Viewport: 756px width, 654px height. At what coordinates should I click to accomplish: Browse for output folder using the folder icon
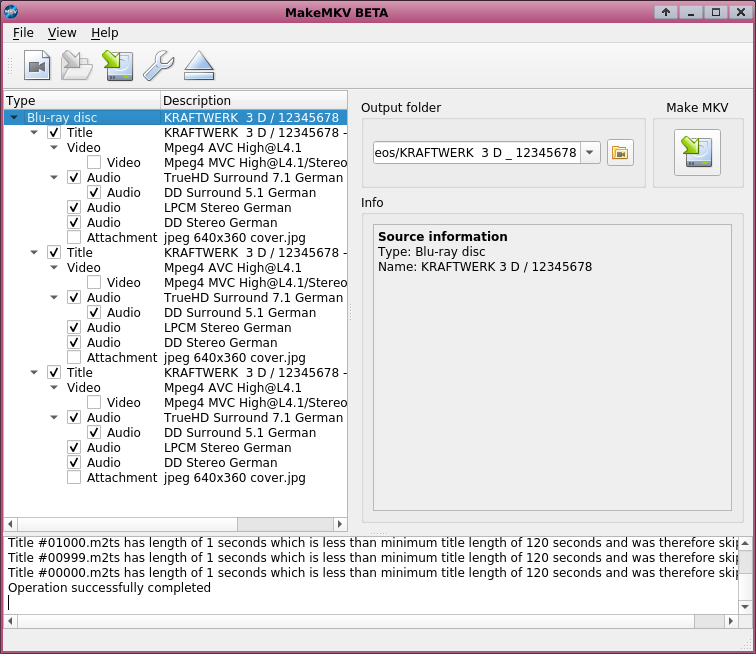[620, 153]
